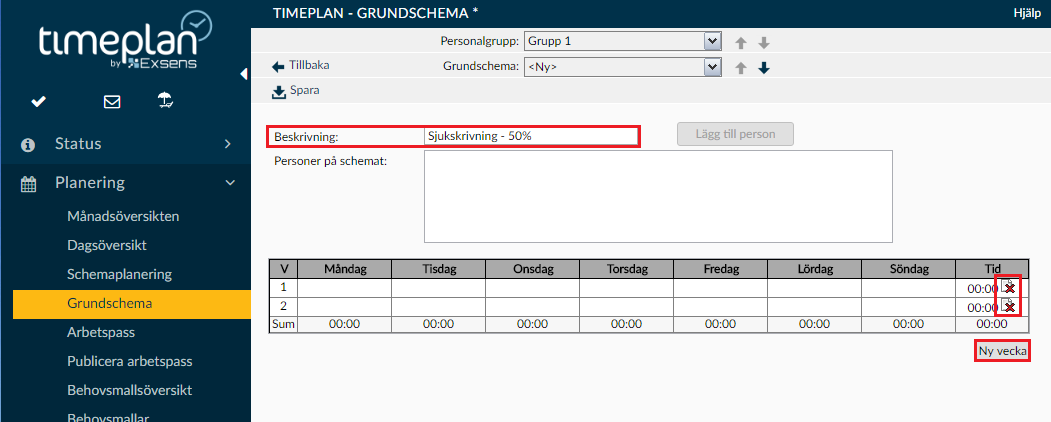Click the Tid column header
Viewport: 1051px width, 422px height.
click(992, 269)
